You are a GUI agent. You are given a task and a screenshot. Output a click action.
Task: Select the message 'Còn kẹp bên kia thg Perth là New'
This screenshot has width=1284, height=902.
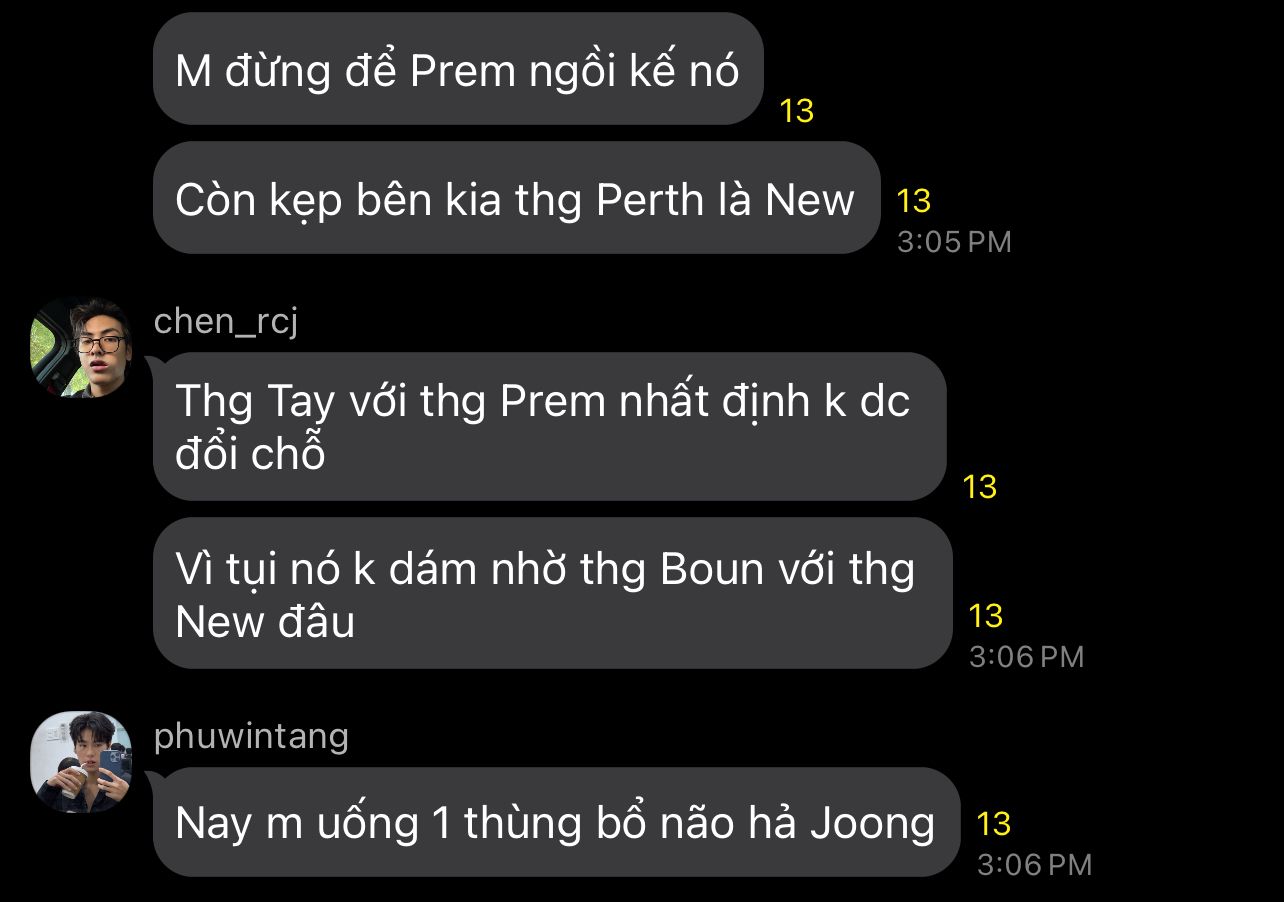[516, 198]
